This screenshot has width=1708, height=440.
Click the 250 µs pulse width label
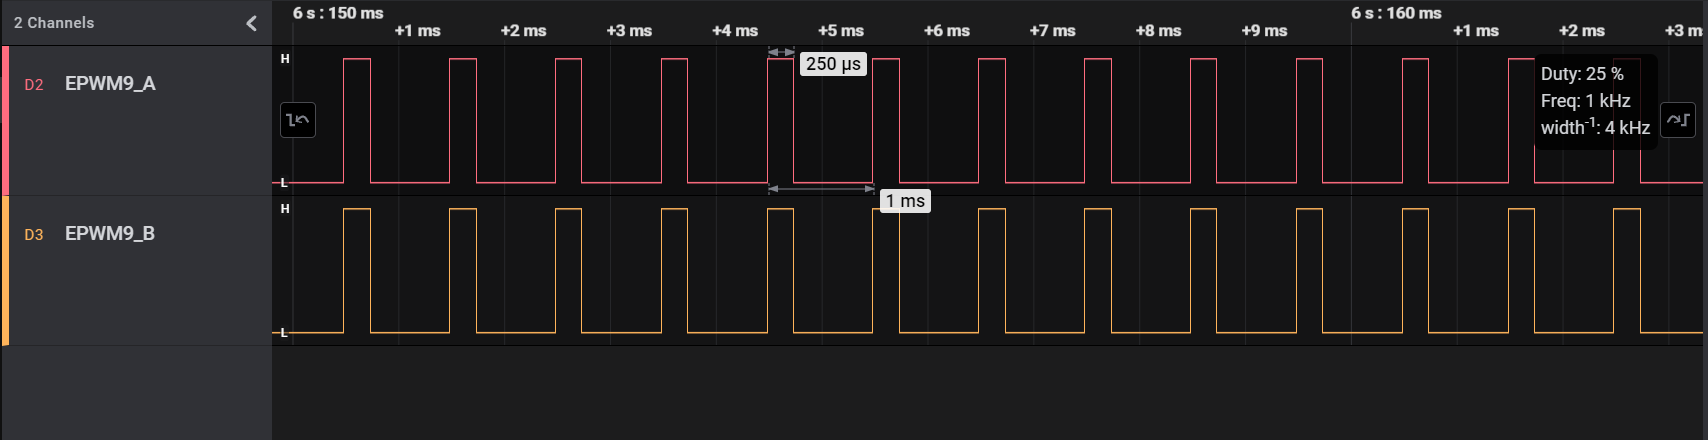[833, 64]
